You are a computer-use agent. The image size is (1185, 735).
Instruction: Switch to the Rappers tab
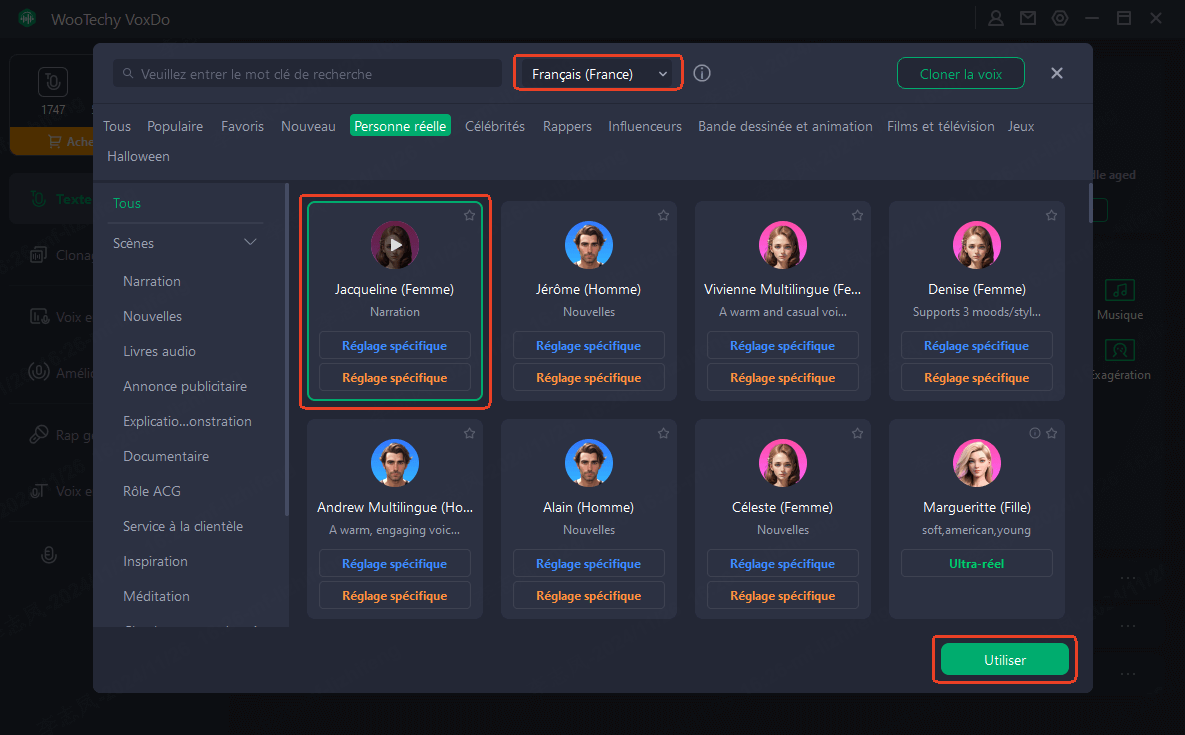567,126
